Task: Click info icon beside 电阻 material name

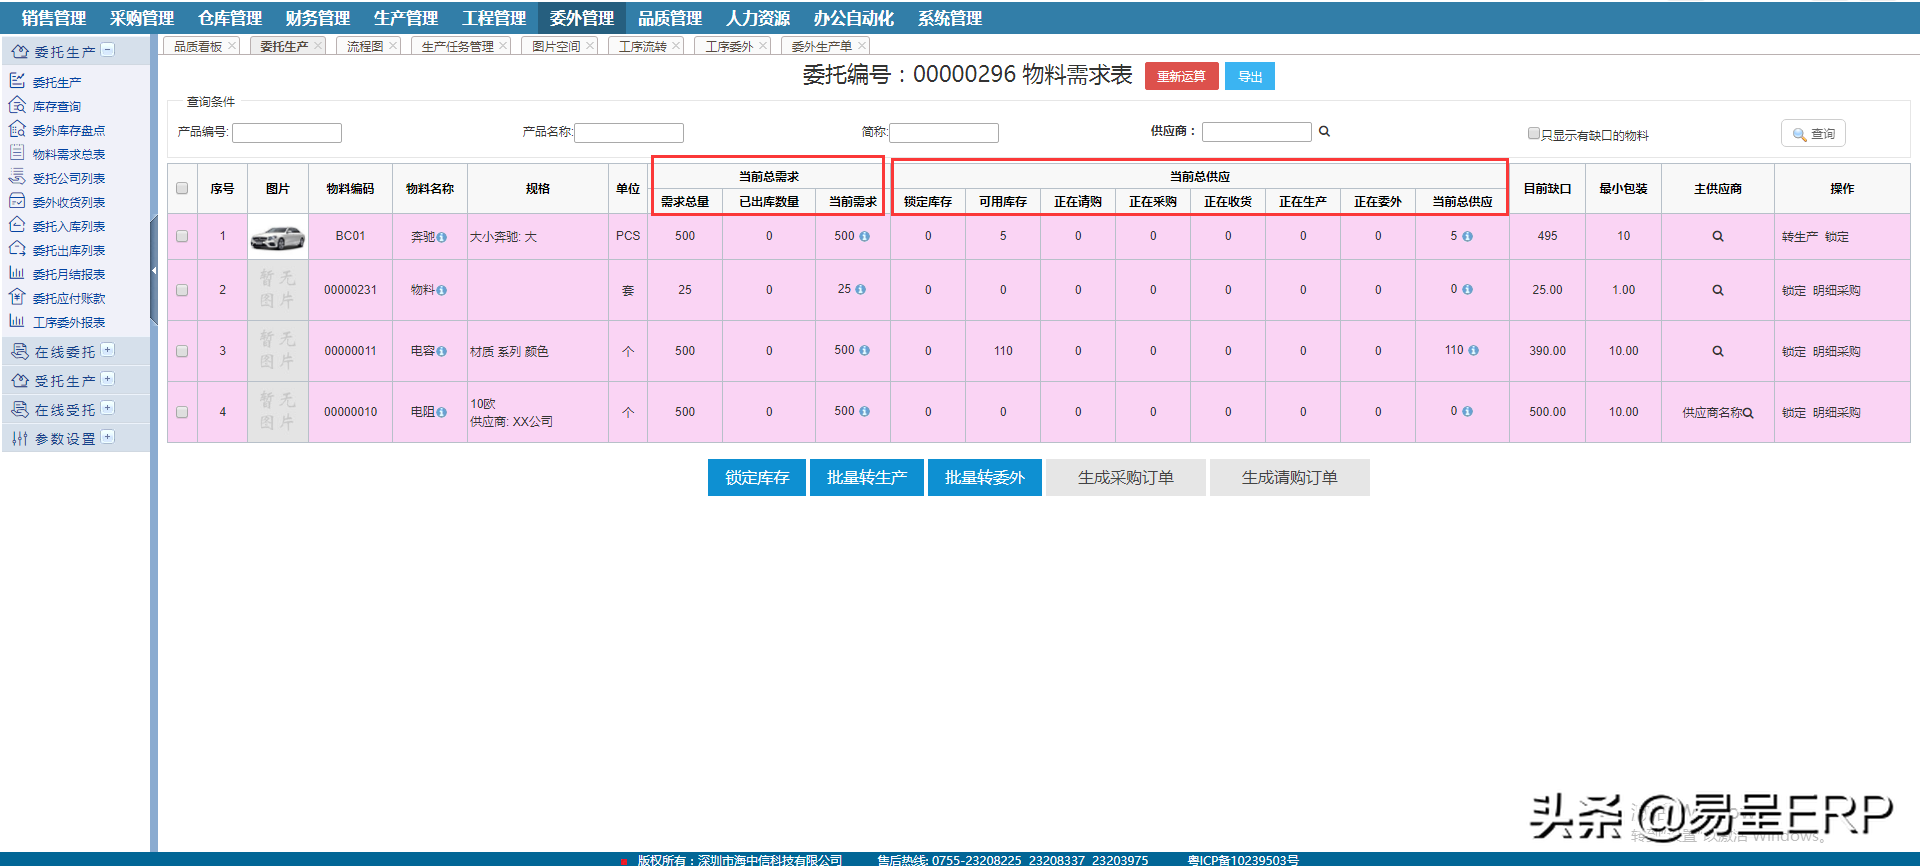Action: tap(441, 412)
